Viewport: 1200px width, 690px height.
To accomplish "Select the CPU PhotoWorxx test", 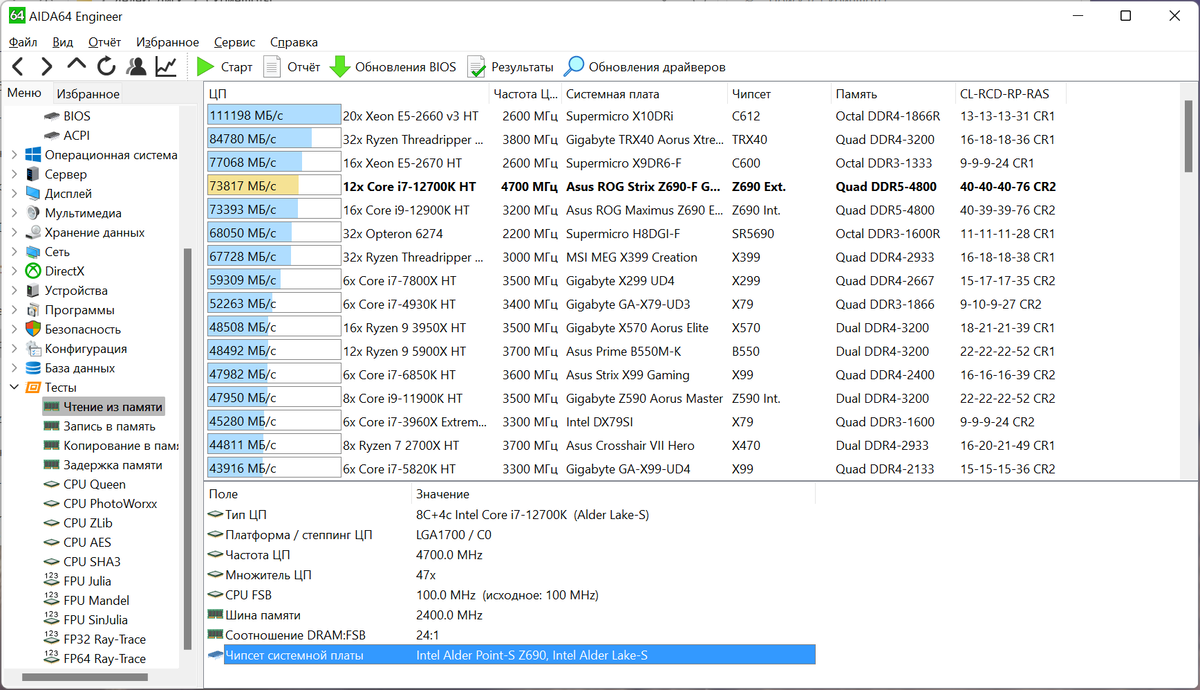I will 110,503.
